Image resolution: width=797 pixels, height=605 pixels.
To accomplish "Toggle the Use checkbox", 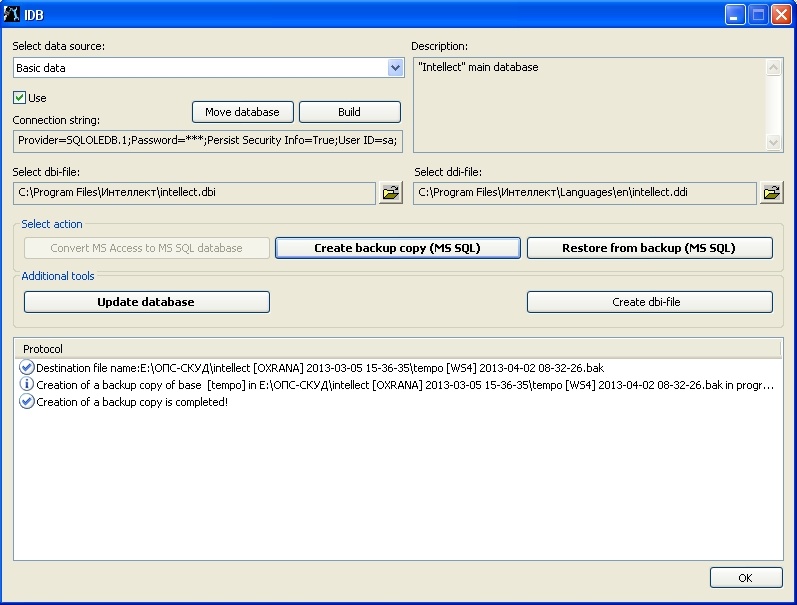I will 19,98.
